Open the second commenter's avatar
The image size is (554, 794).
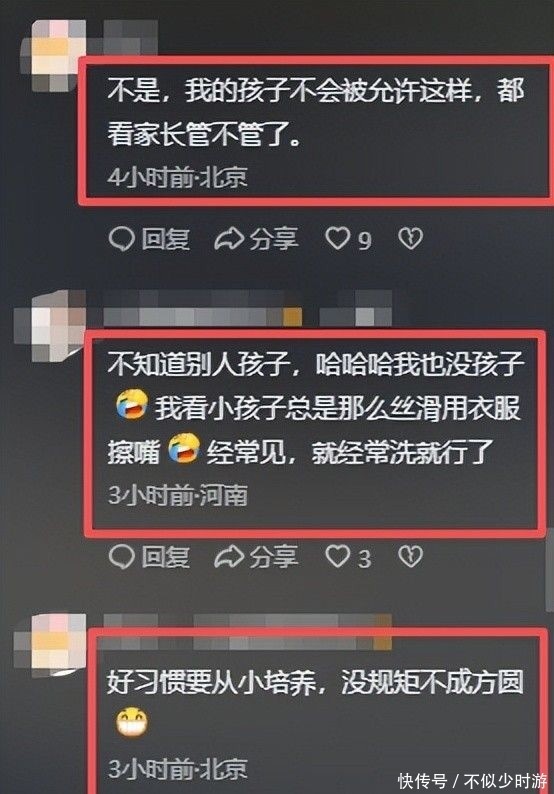tap(51, 326)
